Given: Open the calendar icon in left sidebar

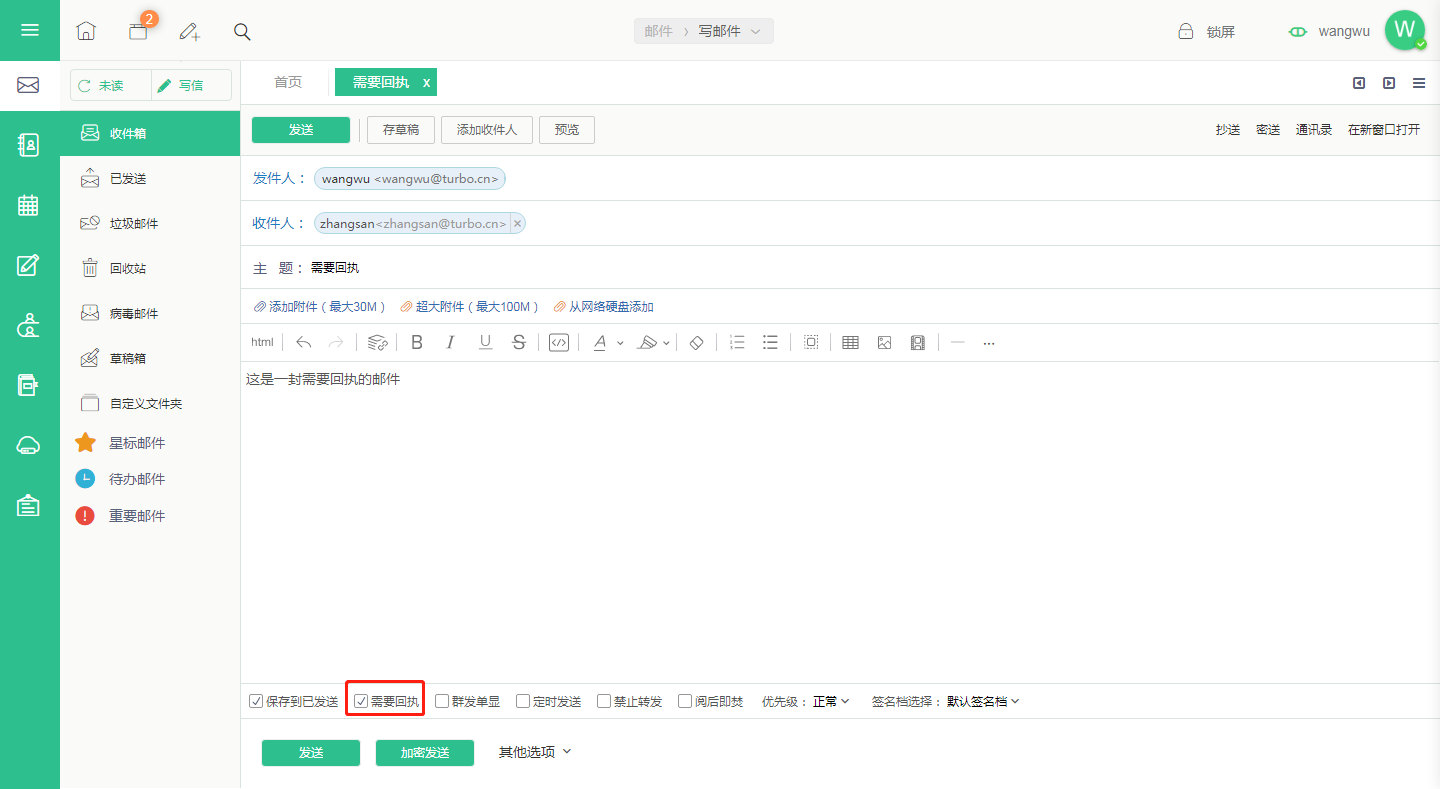Looking at the screenshot, I should (28, 205).
